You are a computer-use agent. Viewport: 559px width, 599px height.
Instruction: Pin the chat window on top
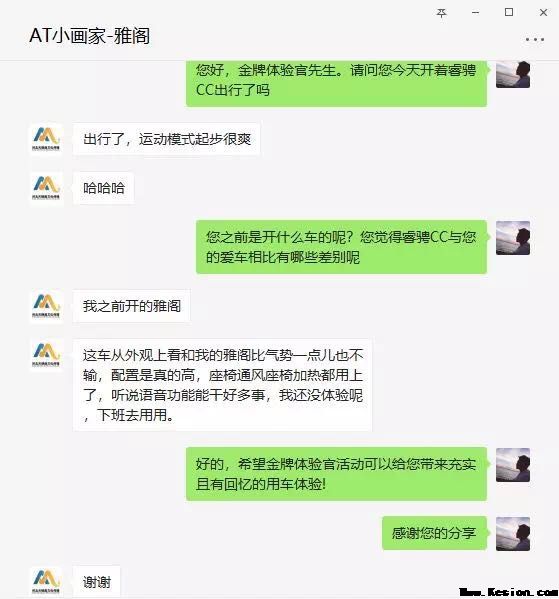coord(441,13)
